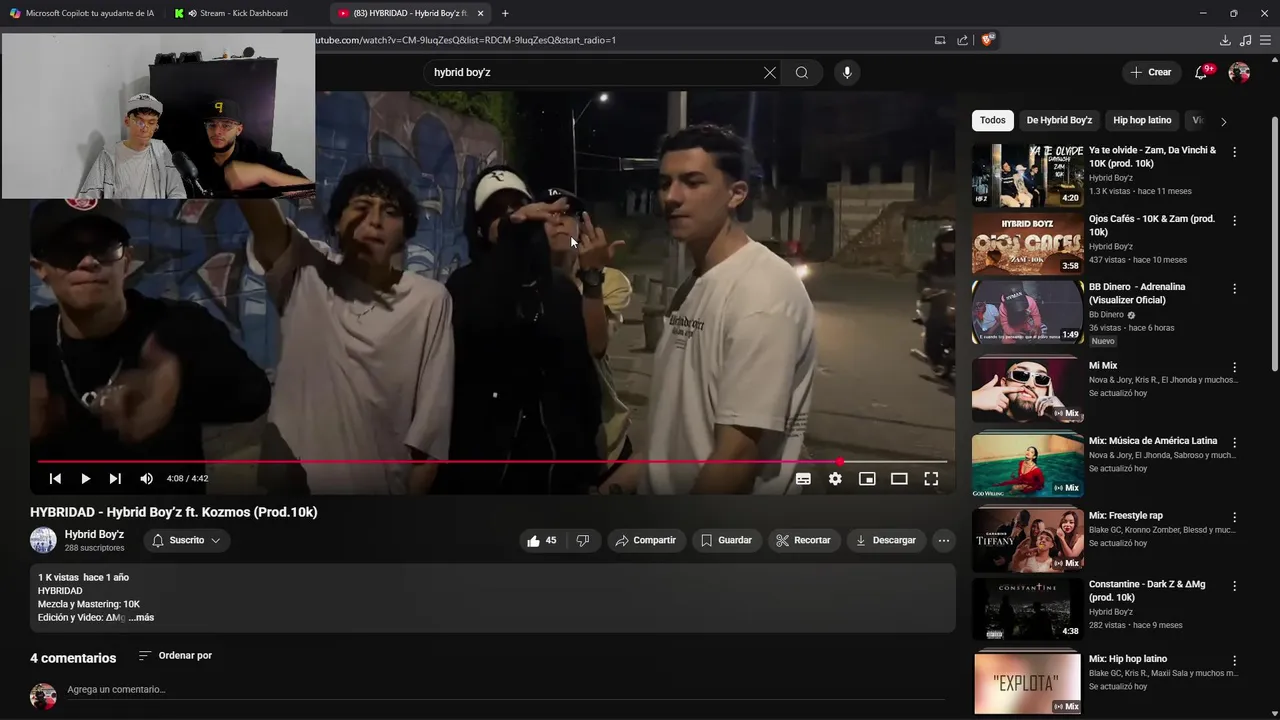The width and height of the screenshot is (1280, 720).
Task: Select the Hip hop latino chip
Action: tap(1142, 120)
